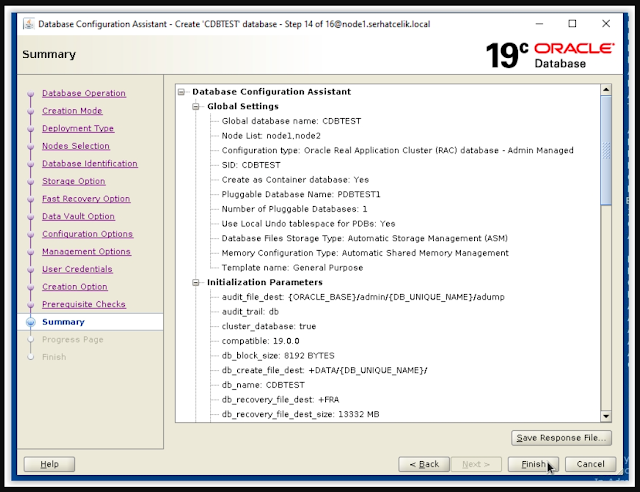
Task: Click the Java application icon in title bar
Action: click(x=29, y=24)
